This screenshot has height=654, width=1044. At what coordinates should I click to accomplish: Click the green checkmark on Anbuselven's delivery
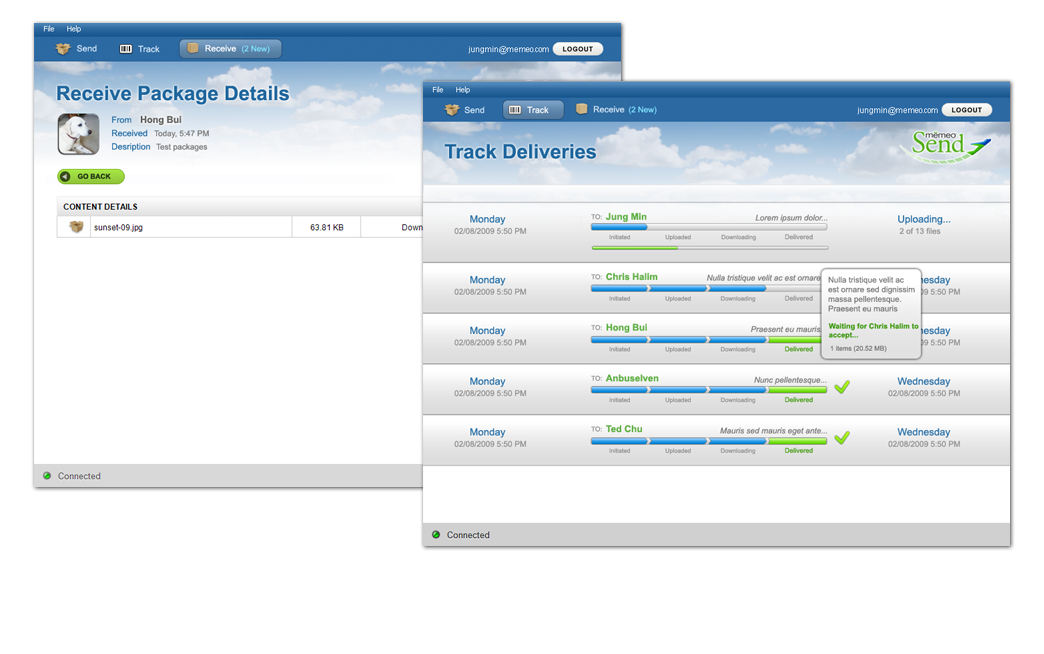pyautogui.click(x=842, y=387)
